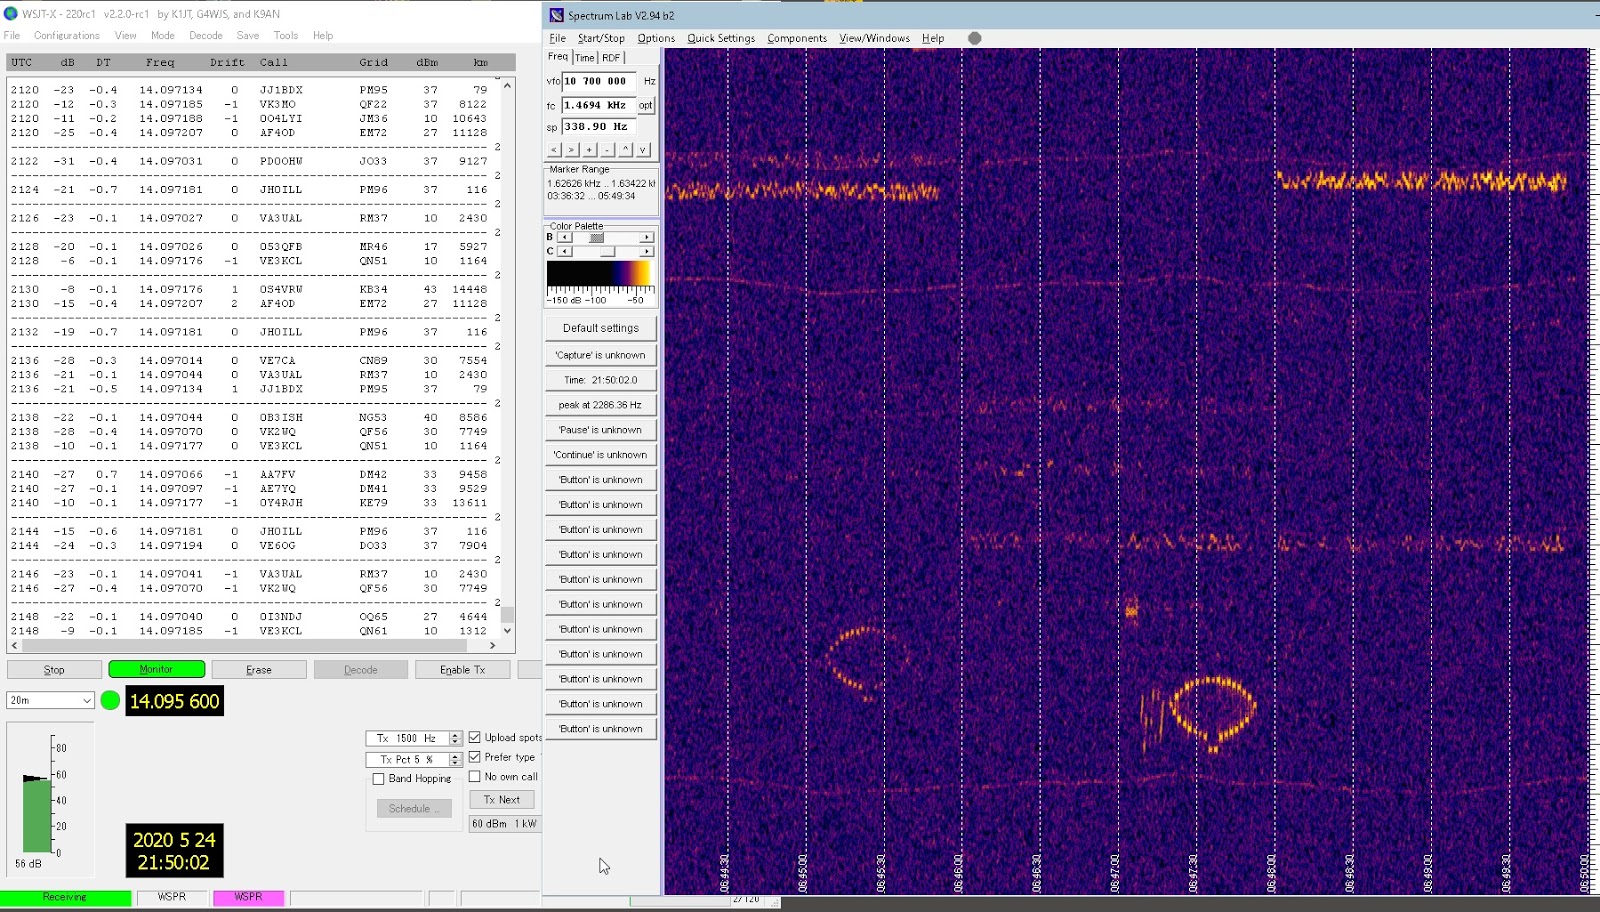Open Spectrum Lab Quick Settings menu
Viewport: 1600px width, 912px height.
pyautogui.click(x=721, y=38)
